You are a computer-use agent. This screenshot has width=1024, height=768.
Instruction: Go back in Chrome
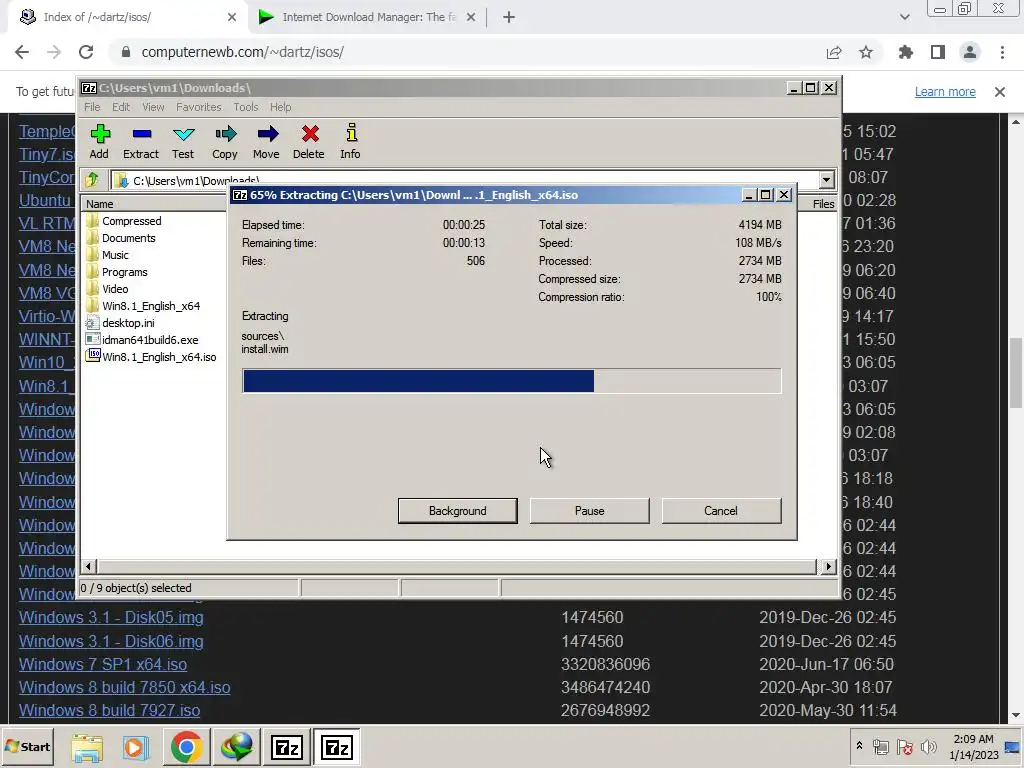coord(22,52)
